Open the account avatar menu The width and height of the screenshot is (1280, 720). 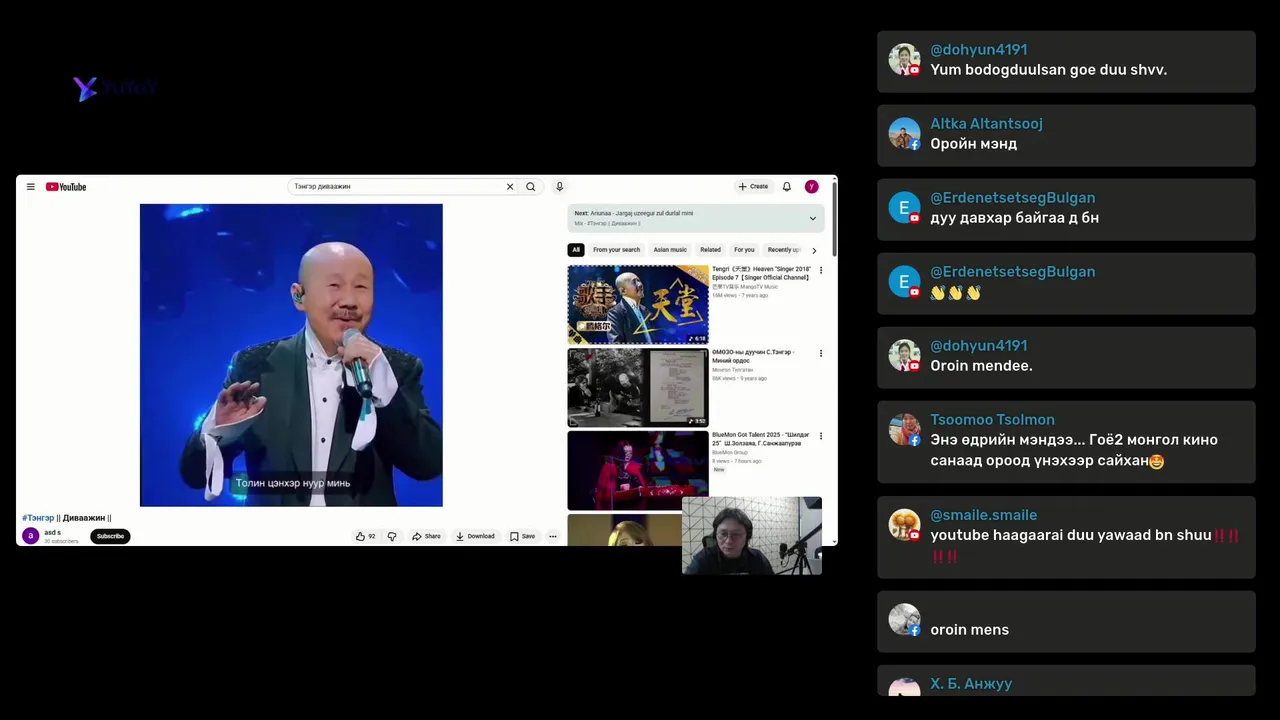[x=812, y=187]
